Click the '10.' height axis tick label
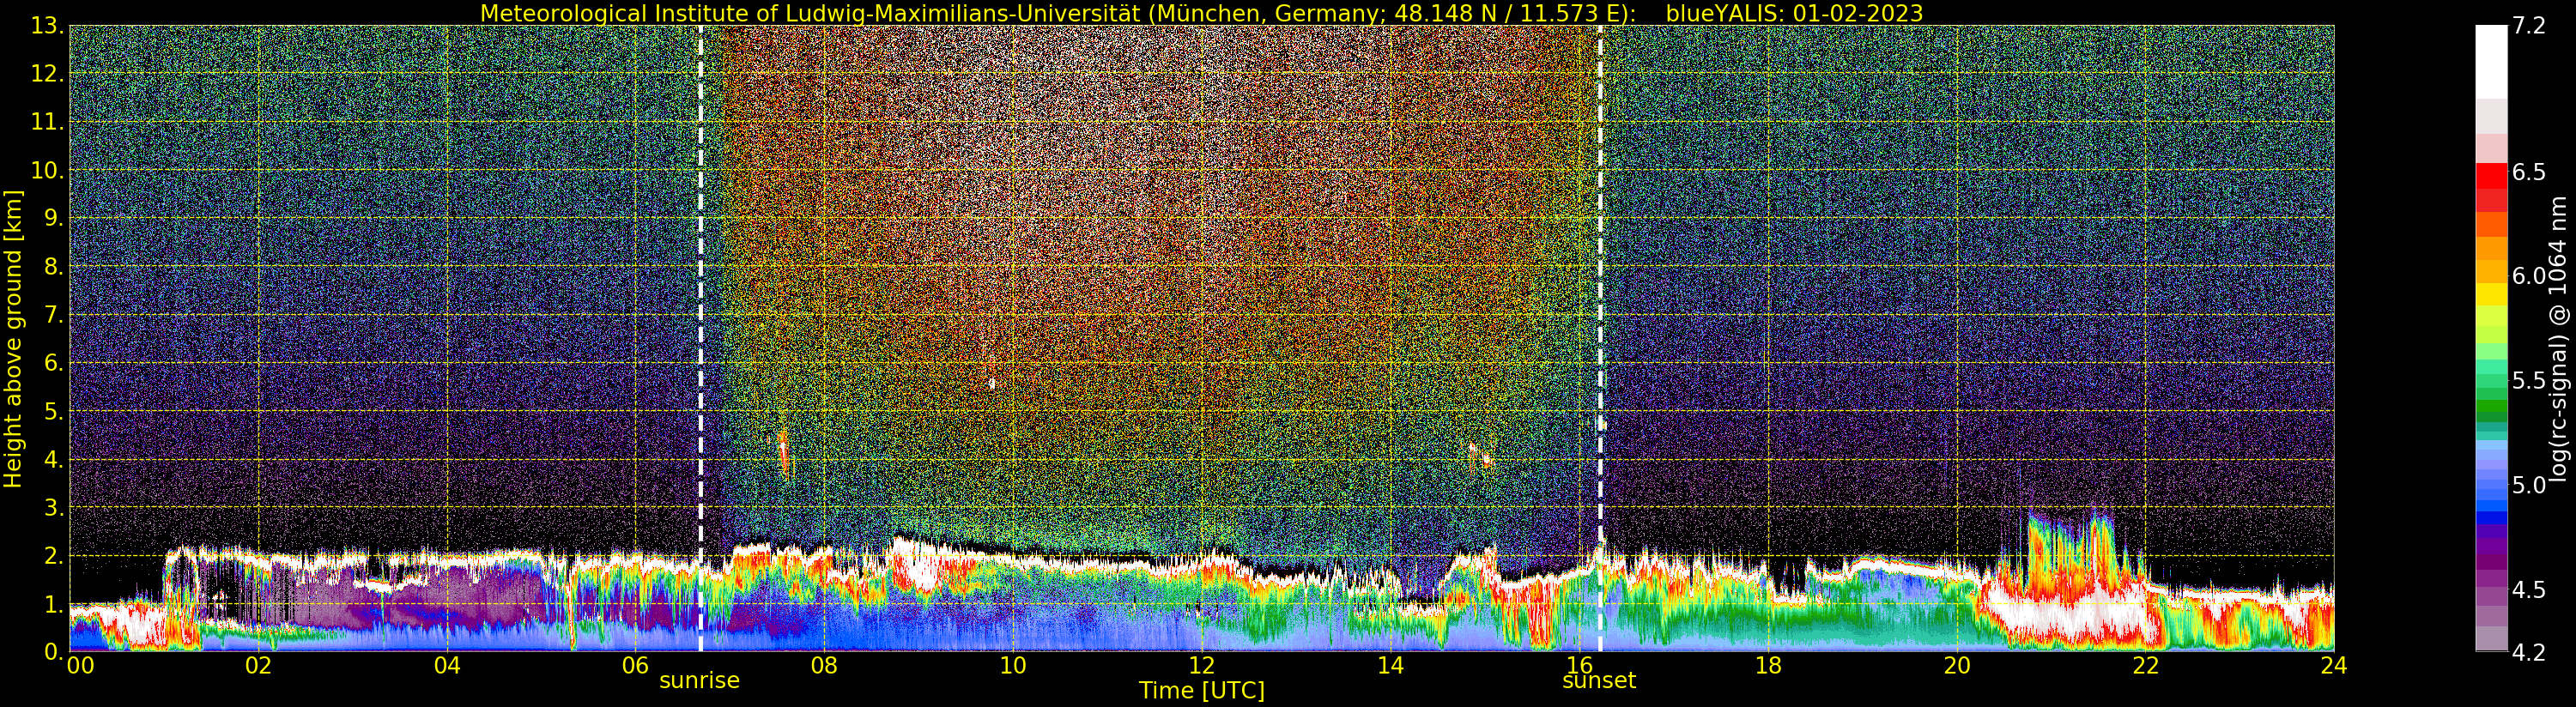 click(48, 170)
